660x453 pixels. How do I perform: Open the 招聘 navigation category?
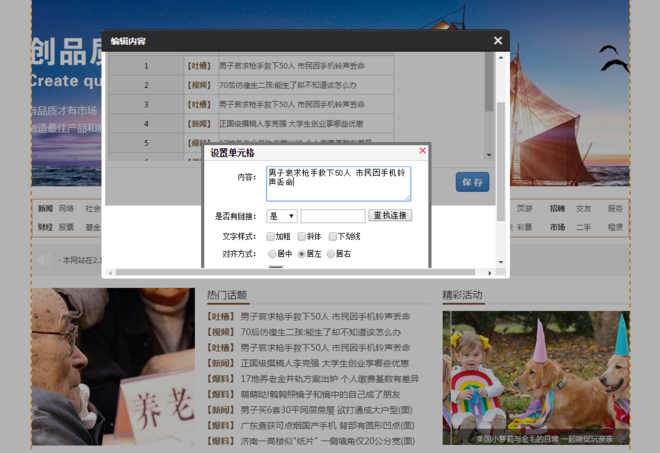[x=557, y=208]
